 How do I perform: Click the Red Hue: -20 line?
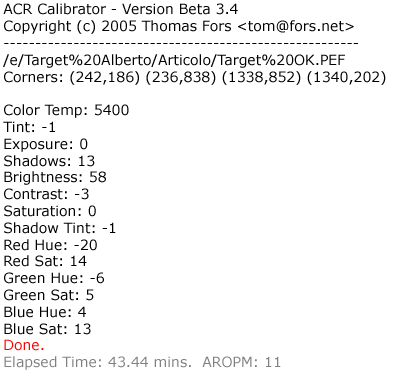coord(50,245)
